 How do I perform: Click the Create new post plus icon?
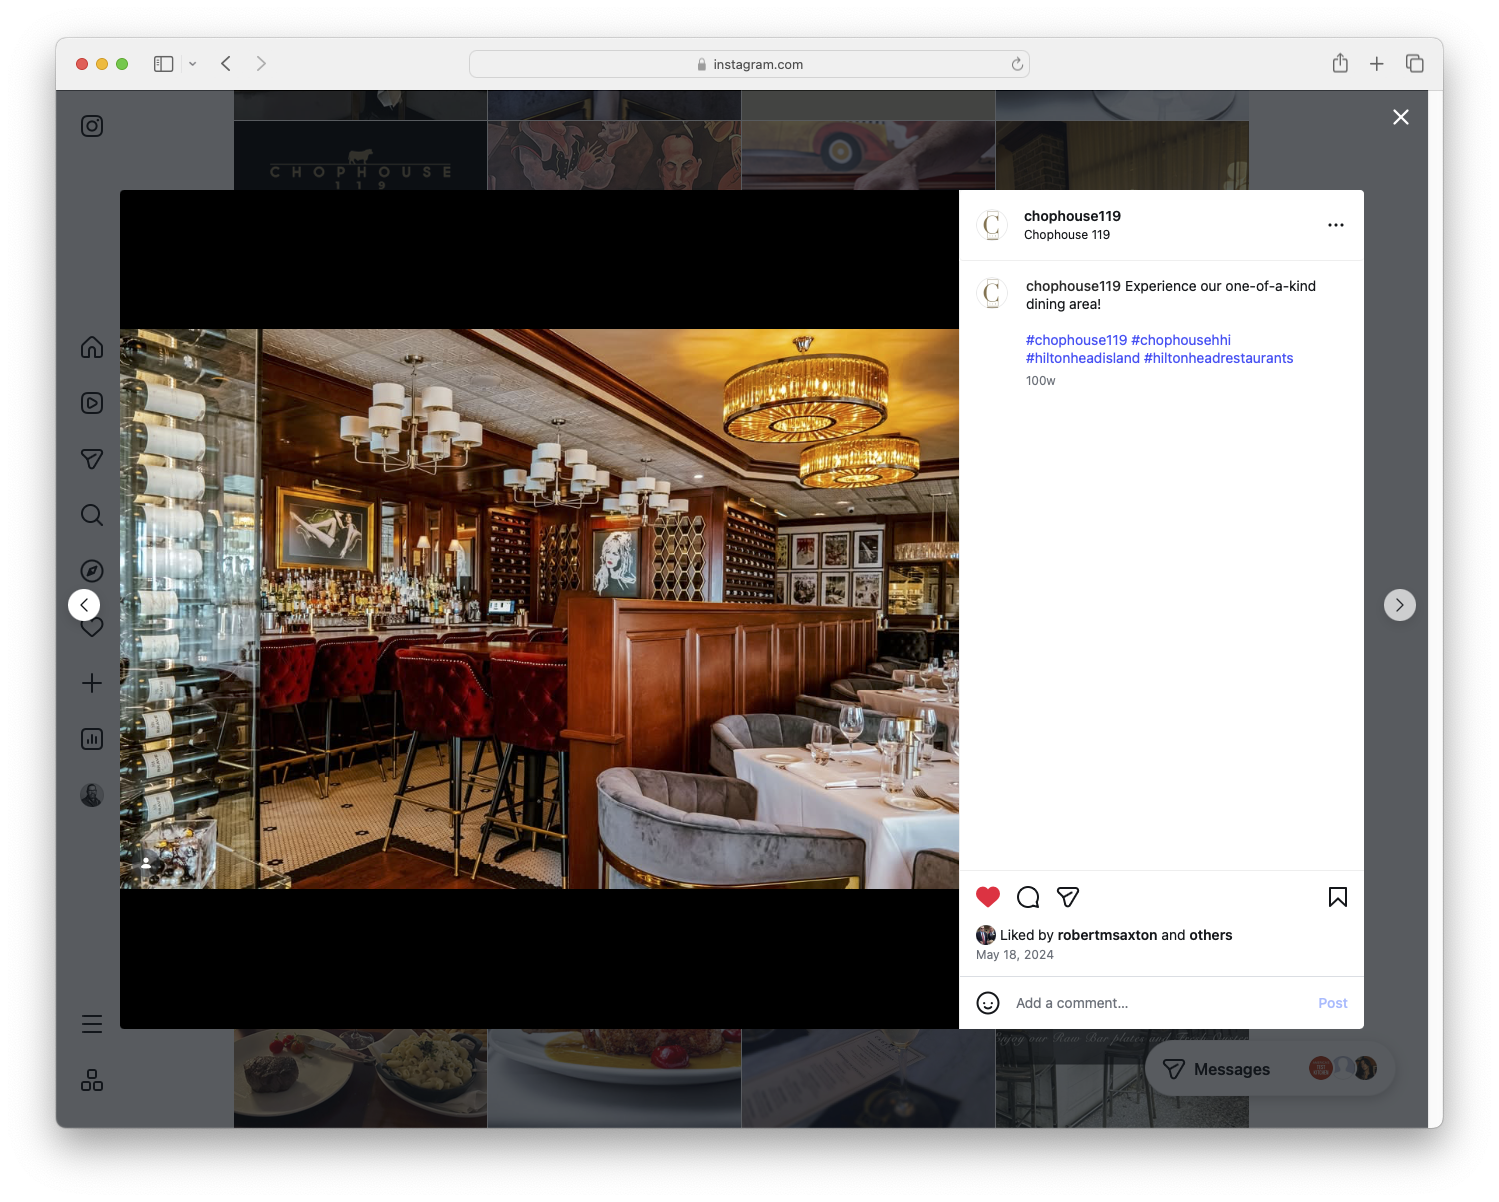(91, 683)
